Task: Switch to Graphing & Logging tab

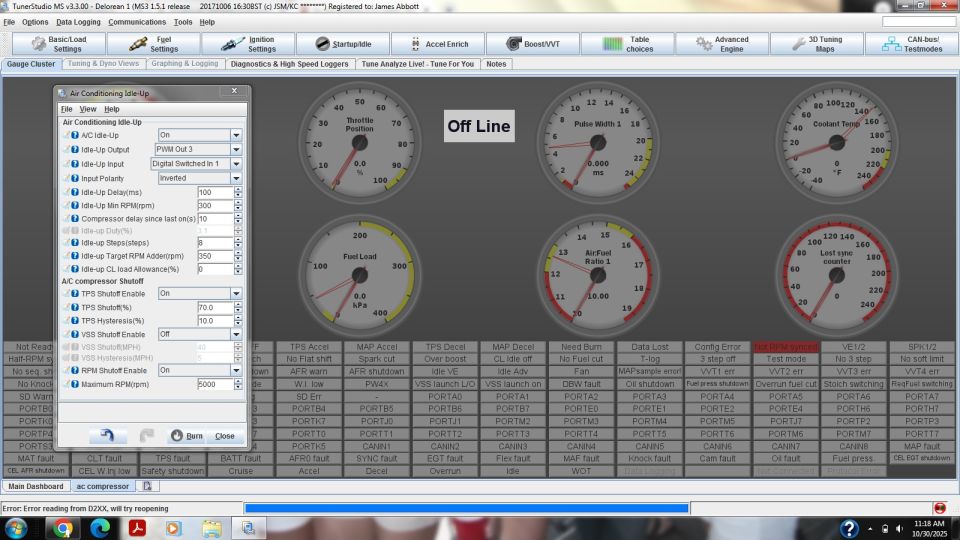Action: point(185,64)
